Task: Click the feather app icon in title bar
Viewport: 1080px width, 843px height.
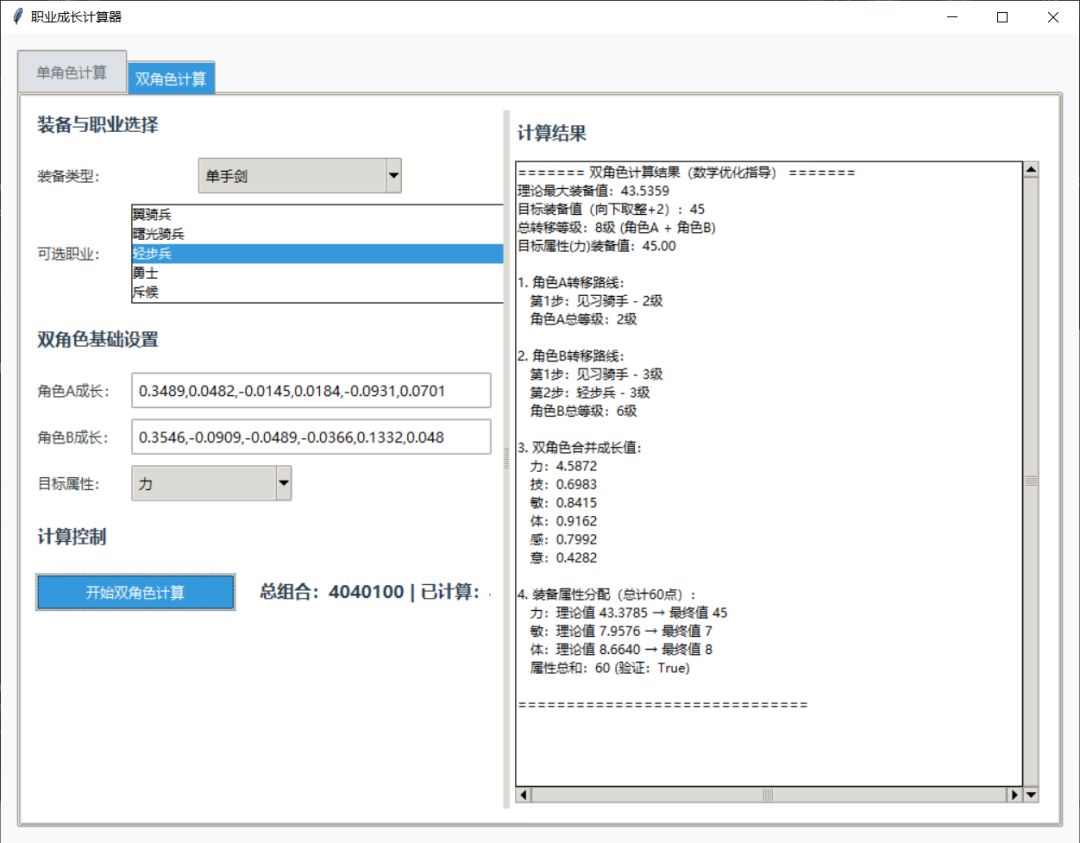Action: coord(18,17)
